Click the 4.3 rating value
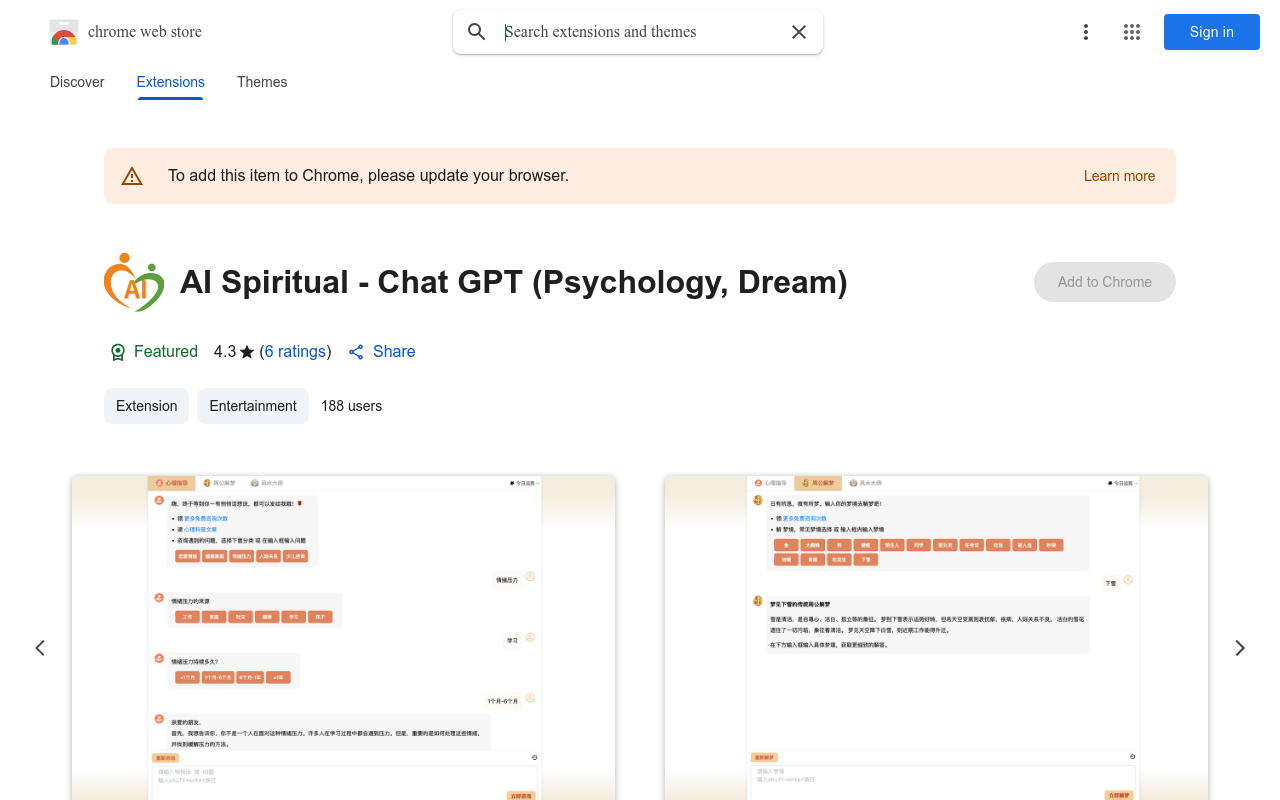This screenshot has width=1280, height=800. [x=225, y=352]
